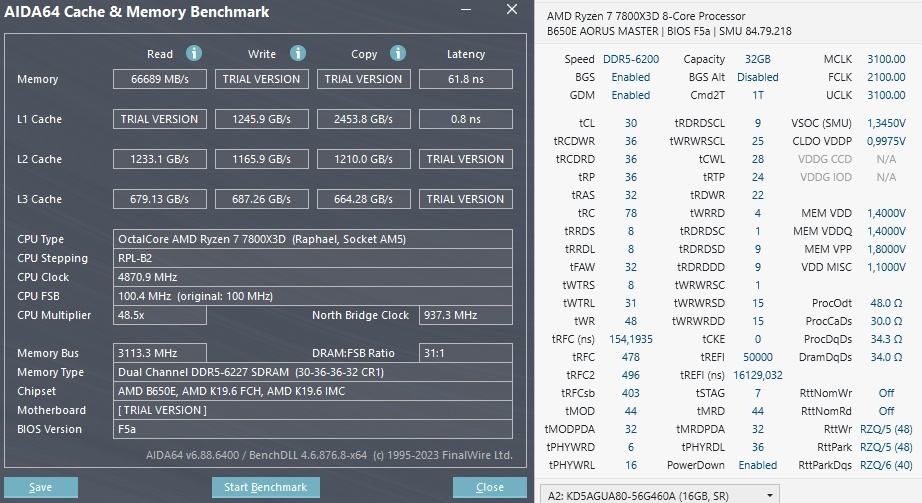
Task: Click Memory Copy TRIAL VERSION field
Action: pyautogui.click(x=363, y=79)
